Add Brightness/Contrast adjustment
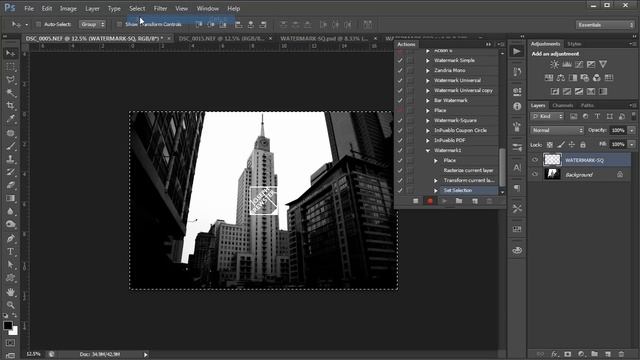 click(x=554, y=64)
